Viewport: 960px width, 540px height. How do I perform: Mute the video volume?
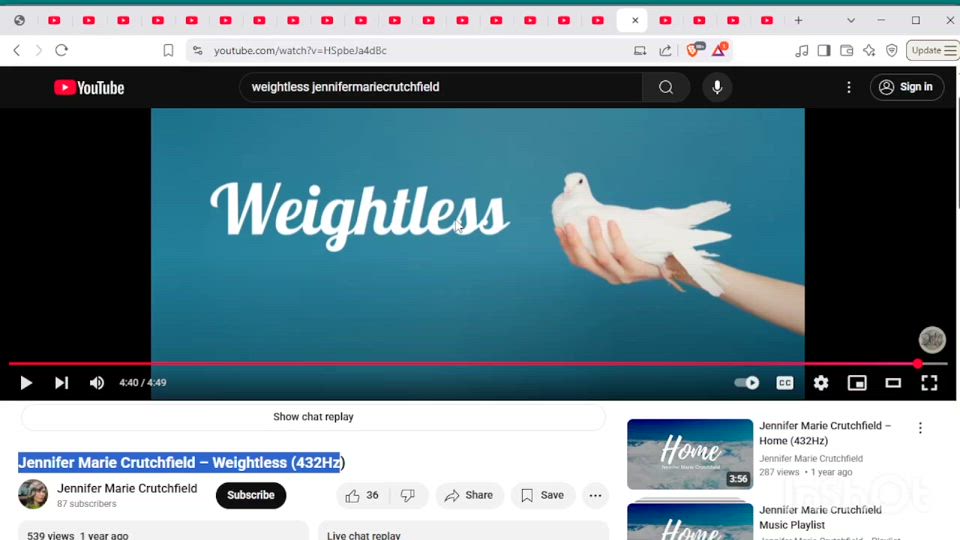pos(97,383)
